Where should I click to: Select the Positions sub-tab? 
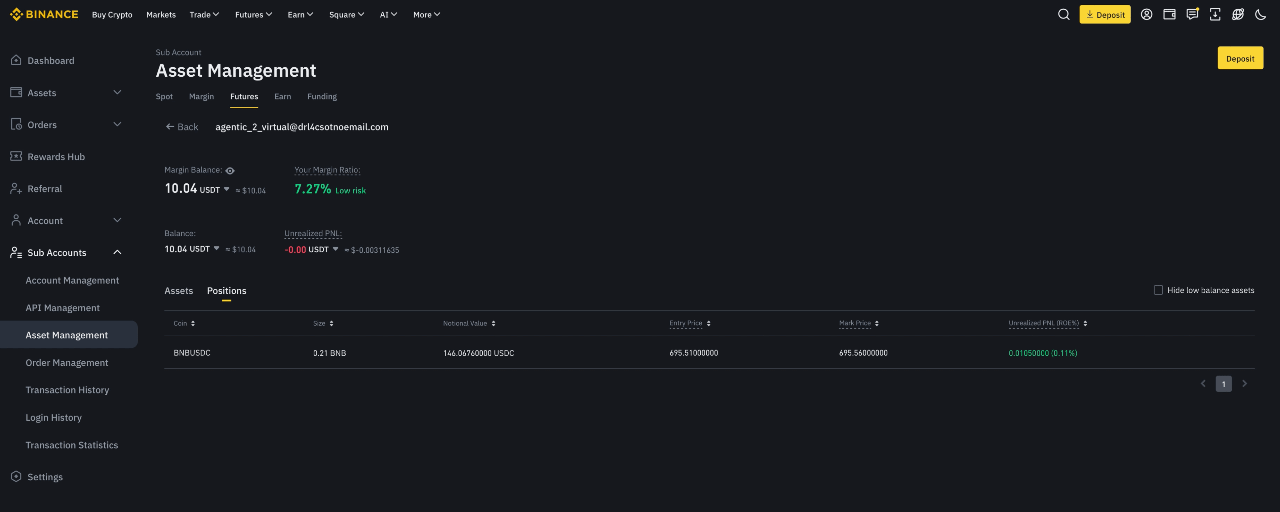pos(227,290)
